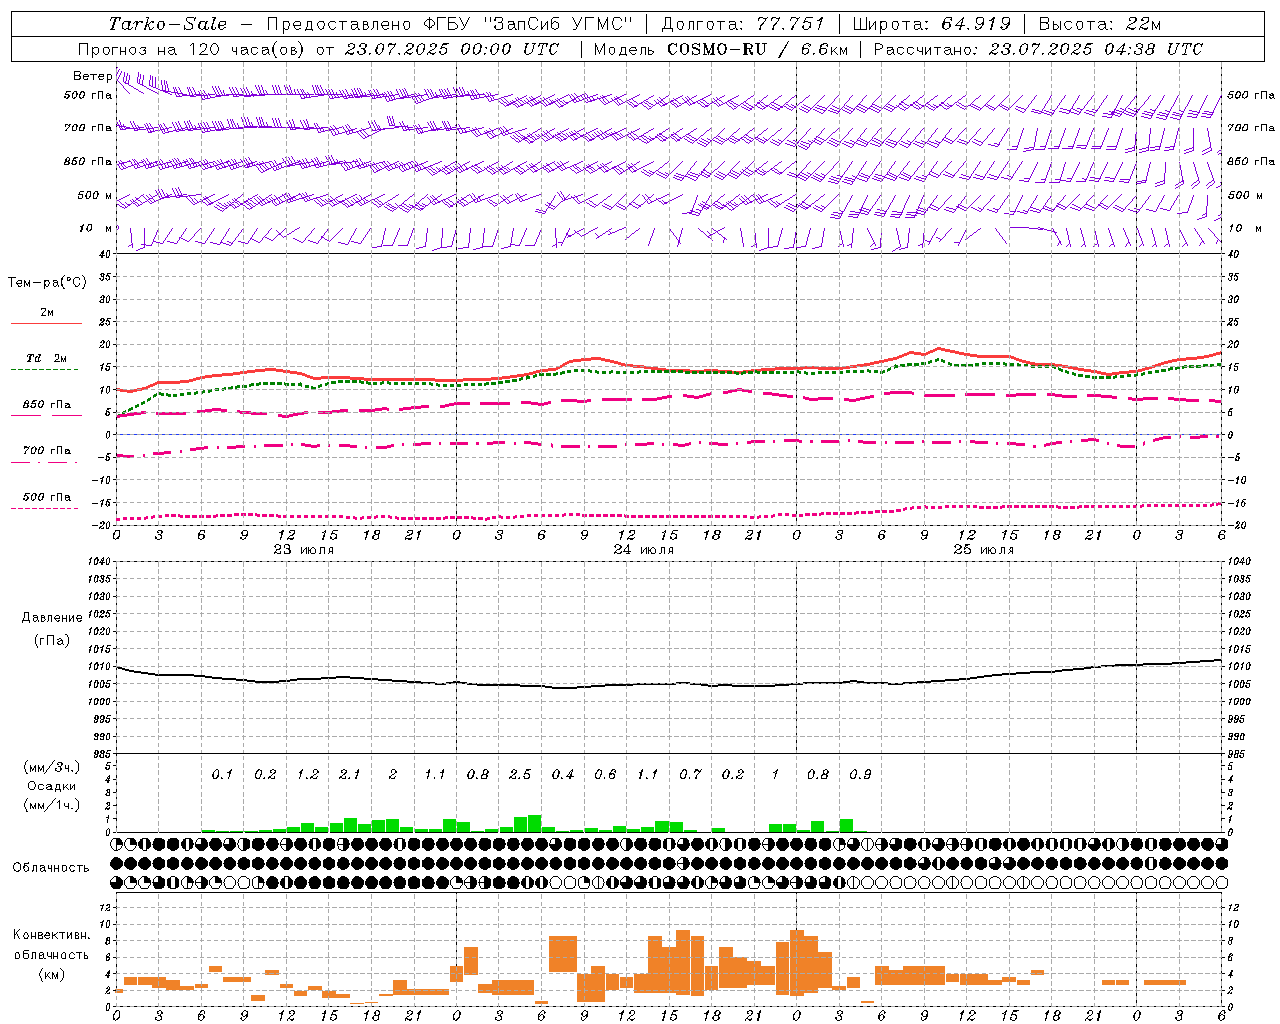Select the 1.2 precipitation value

click(x=307, y=775)
